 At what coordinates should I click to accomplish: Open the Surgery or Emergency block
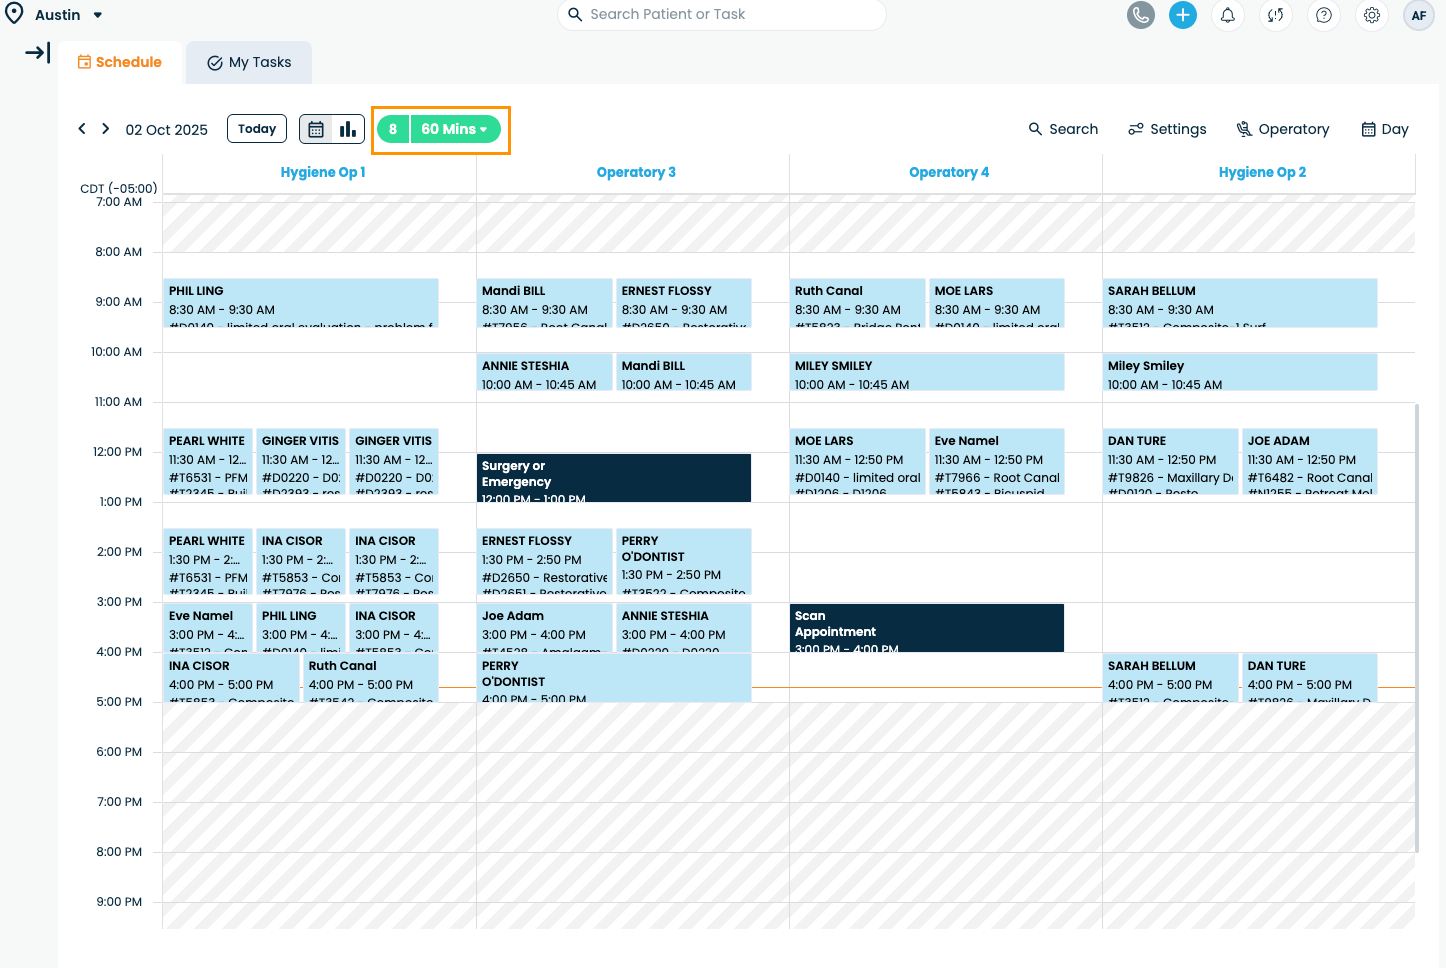613,478
